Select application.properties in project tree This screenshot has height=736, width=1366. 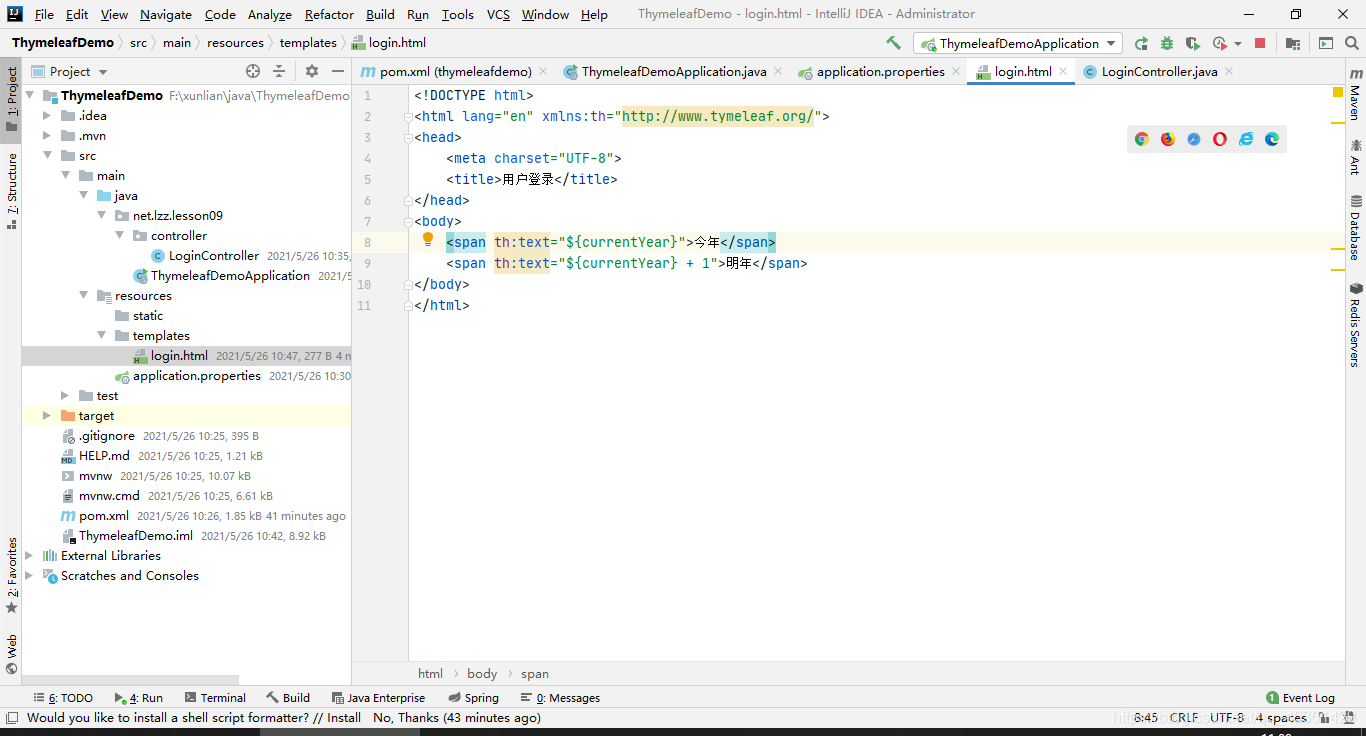(196, 376)
